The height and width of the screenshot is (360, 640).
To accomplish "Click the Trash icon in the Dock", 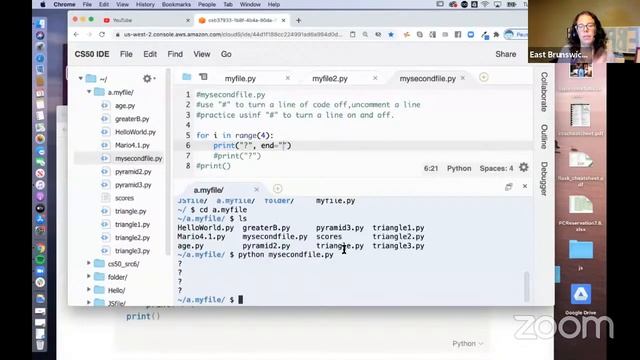I will [x=40, y=345].
